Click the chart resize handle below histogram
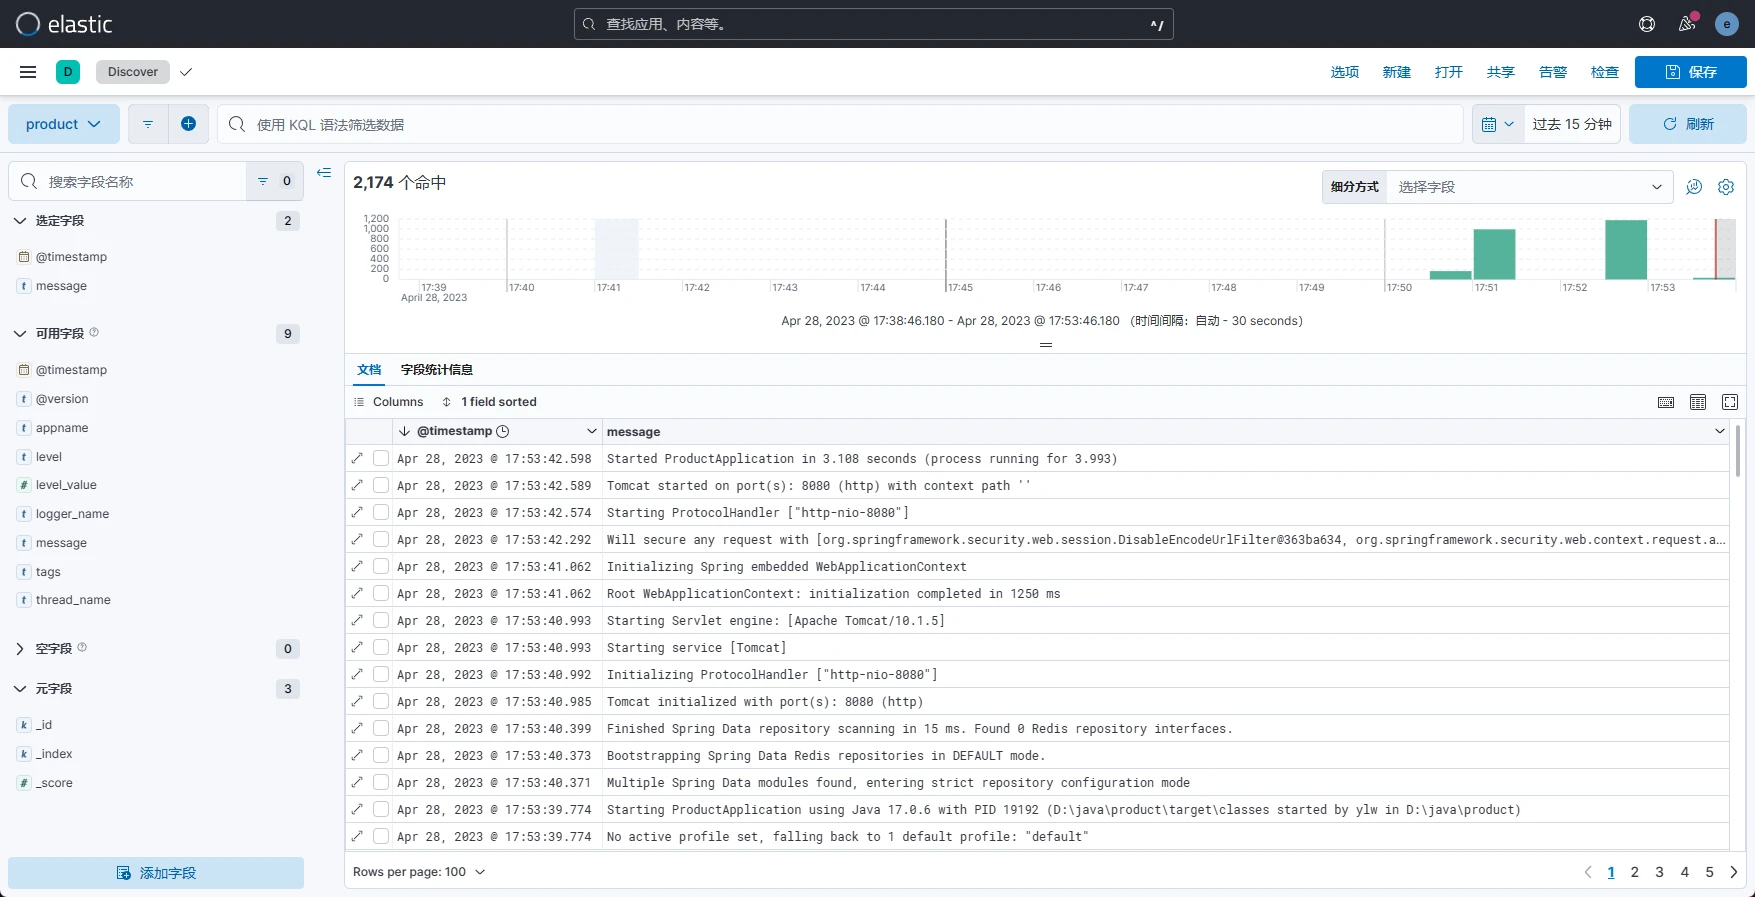Image resolution: width=1755 pixels, height=897 pixels. [x=1046, y=345]
